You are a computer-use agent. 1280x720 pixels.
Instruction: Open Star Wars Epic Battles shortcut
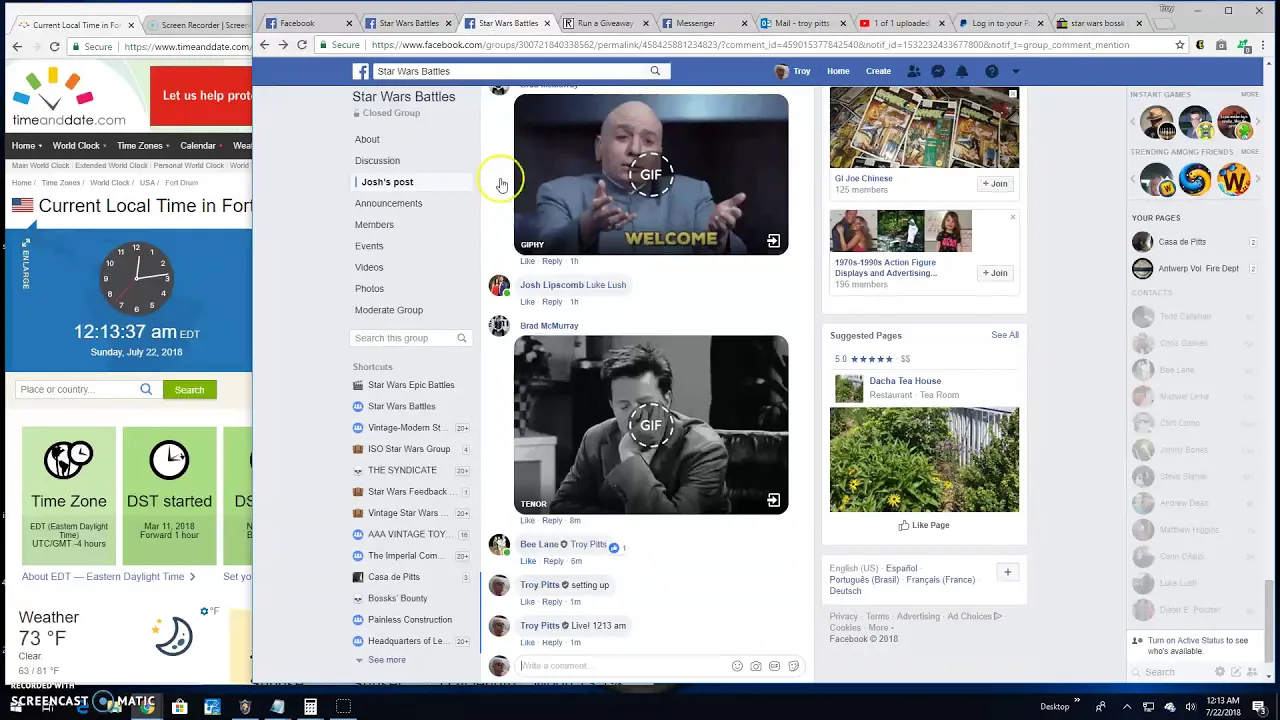coord(411,385)
